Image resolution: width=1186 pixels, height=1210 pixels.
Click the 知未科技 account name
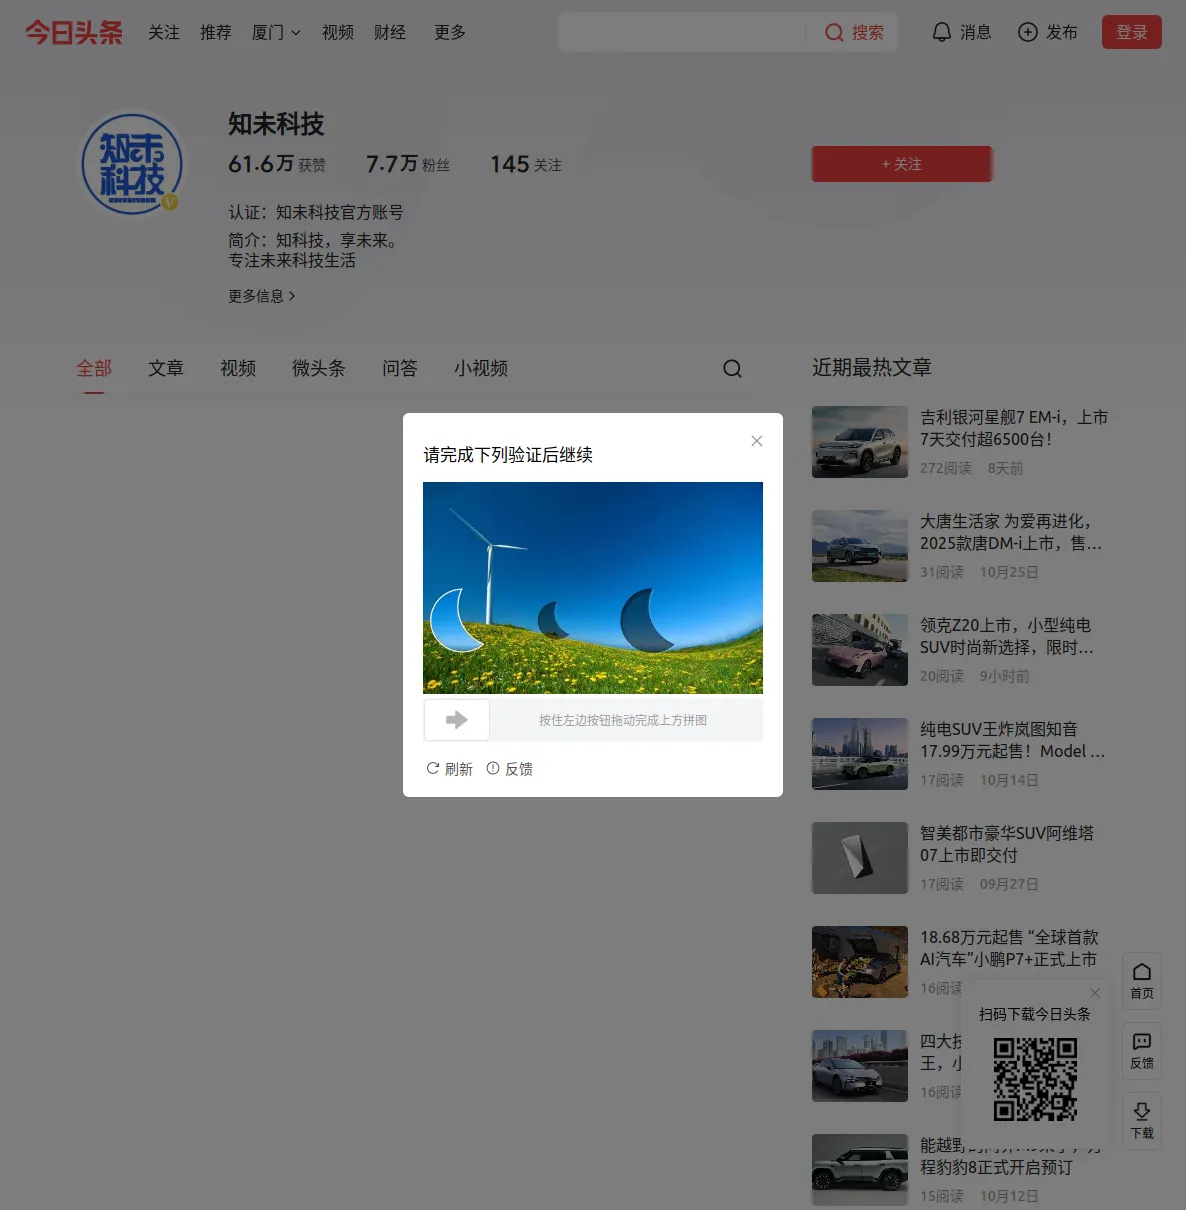click(x=276, y=124)
